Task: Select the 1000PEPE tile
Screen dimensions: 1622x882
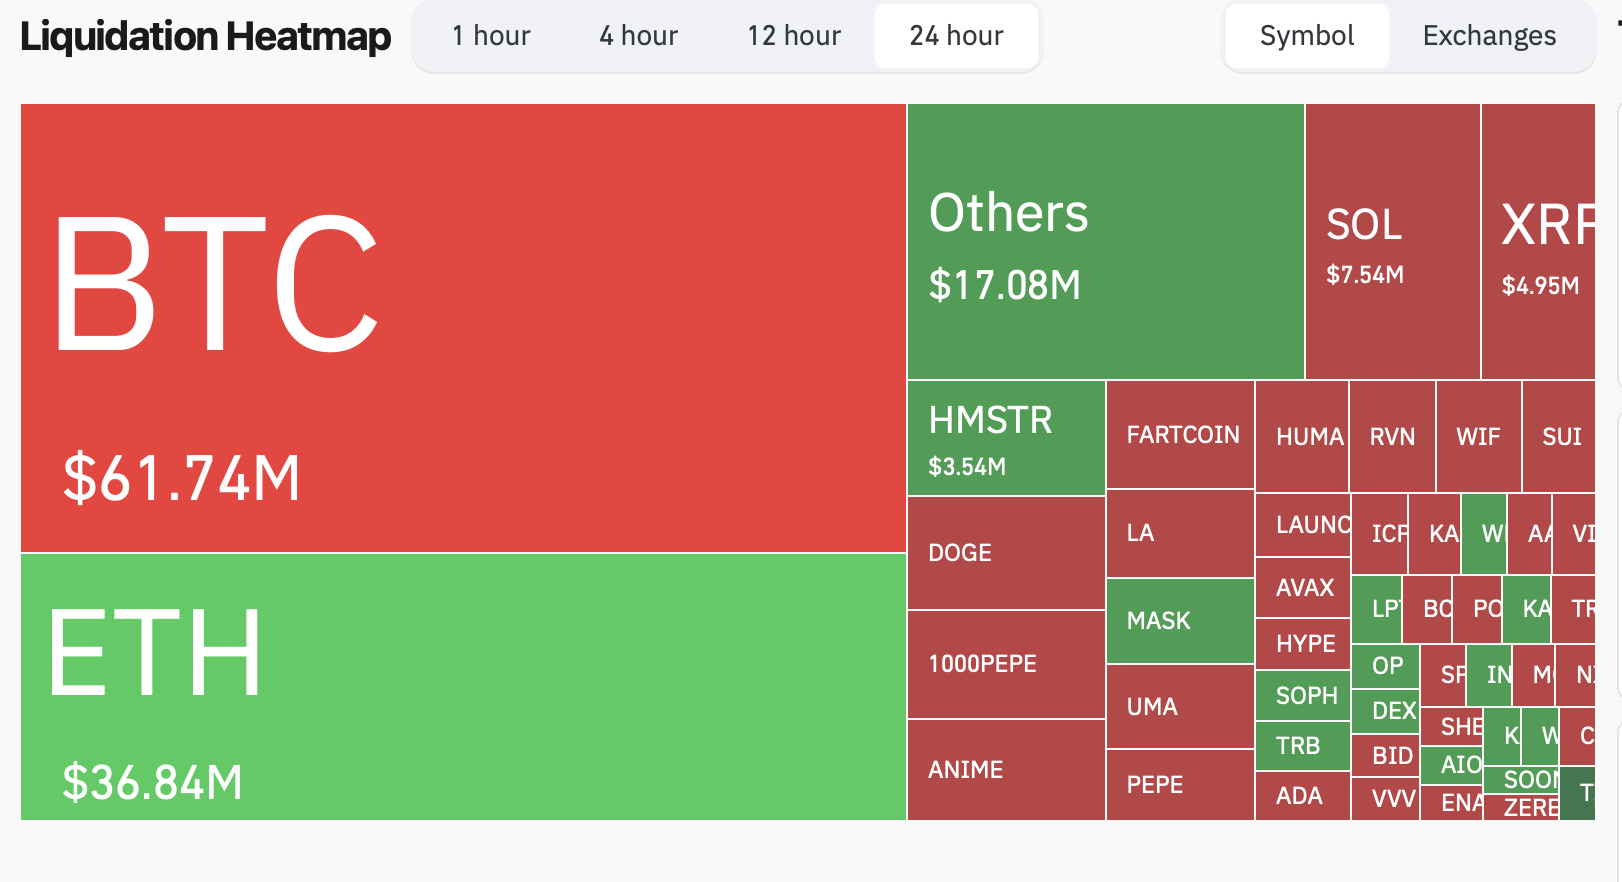Action: click(x=1006, y=664)
